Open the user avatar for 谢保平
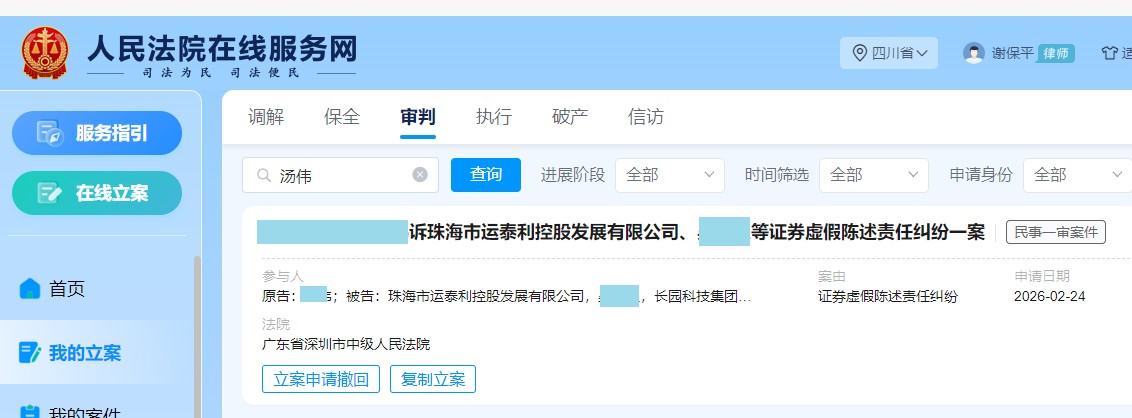The image size is (1132, 418). pos(973,53)
